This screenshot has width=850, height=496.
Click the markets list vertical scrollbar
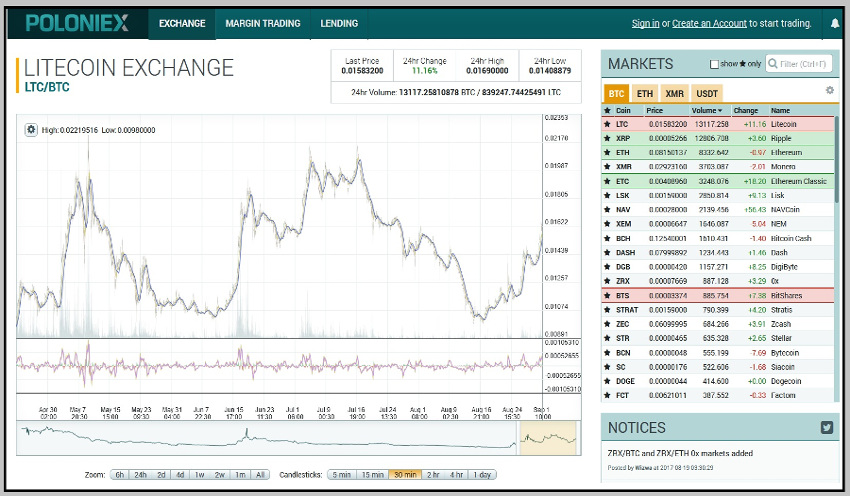pyautogui.click(x=836, y=160)
